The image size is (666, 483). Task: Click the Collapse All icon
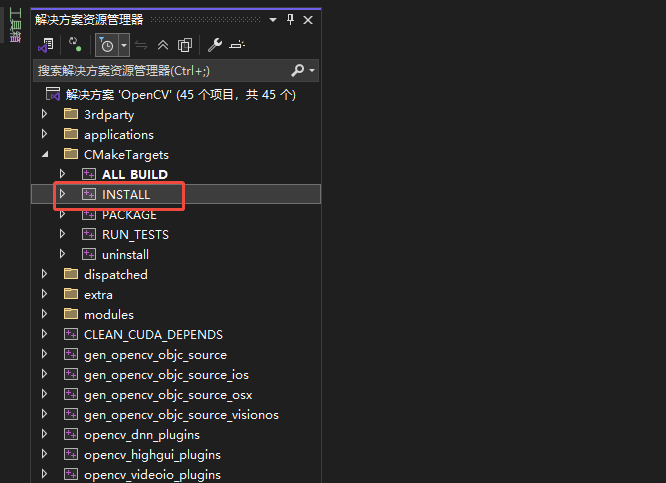[163, 45]
